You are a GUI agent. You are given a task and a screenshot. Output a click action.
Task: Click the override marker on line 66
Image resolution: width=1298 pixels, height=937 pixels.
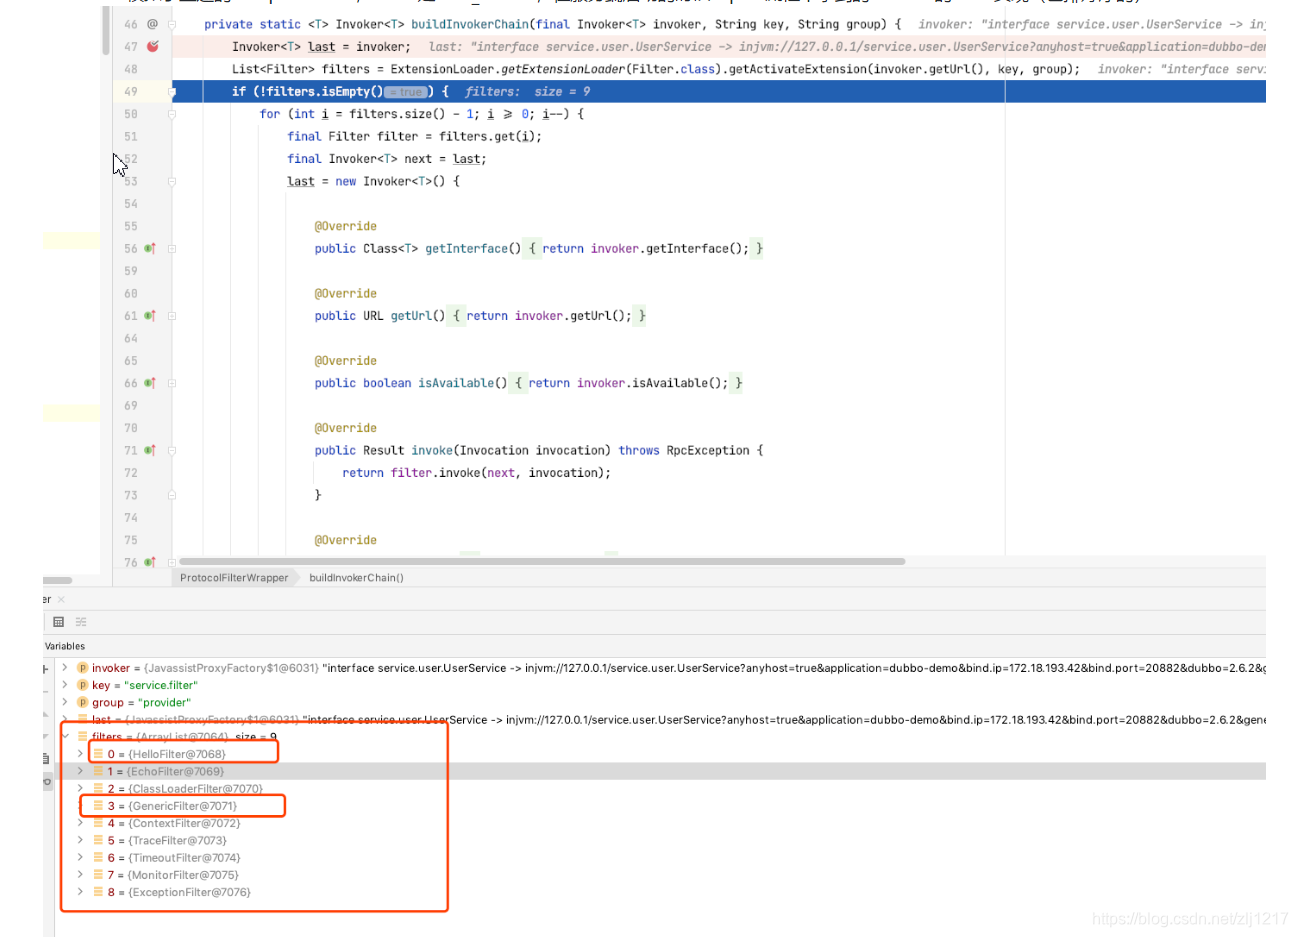150,383
